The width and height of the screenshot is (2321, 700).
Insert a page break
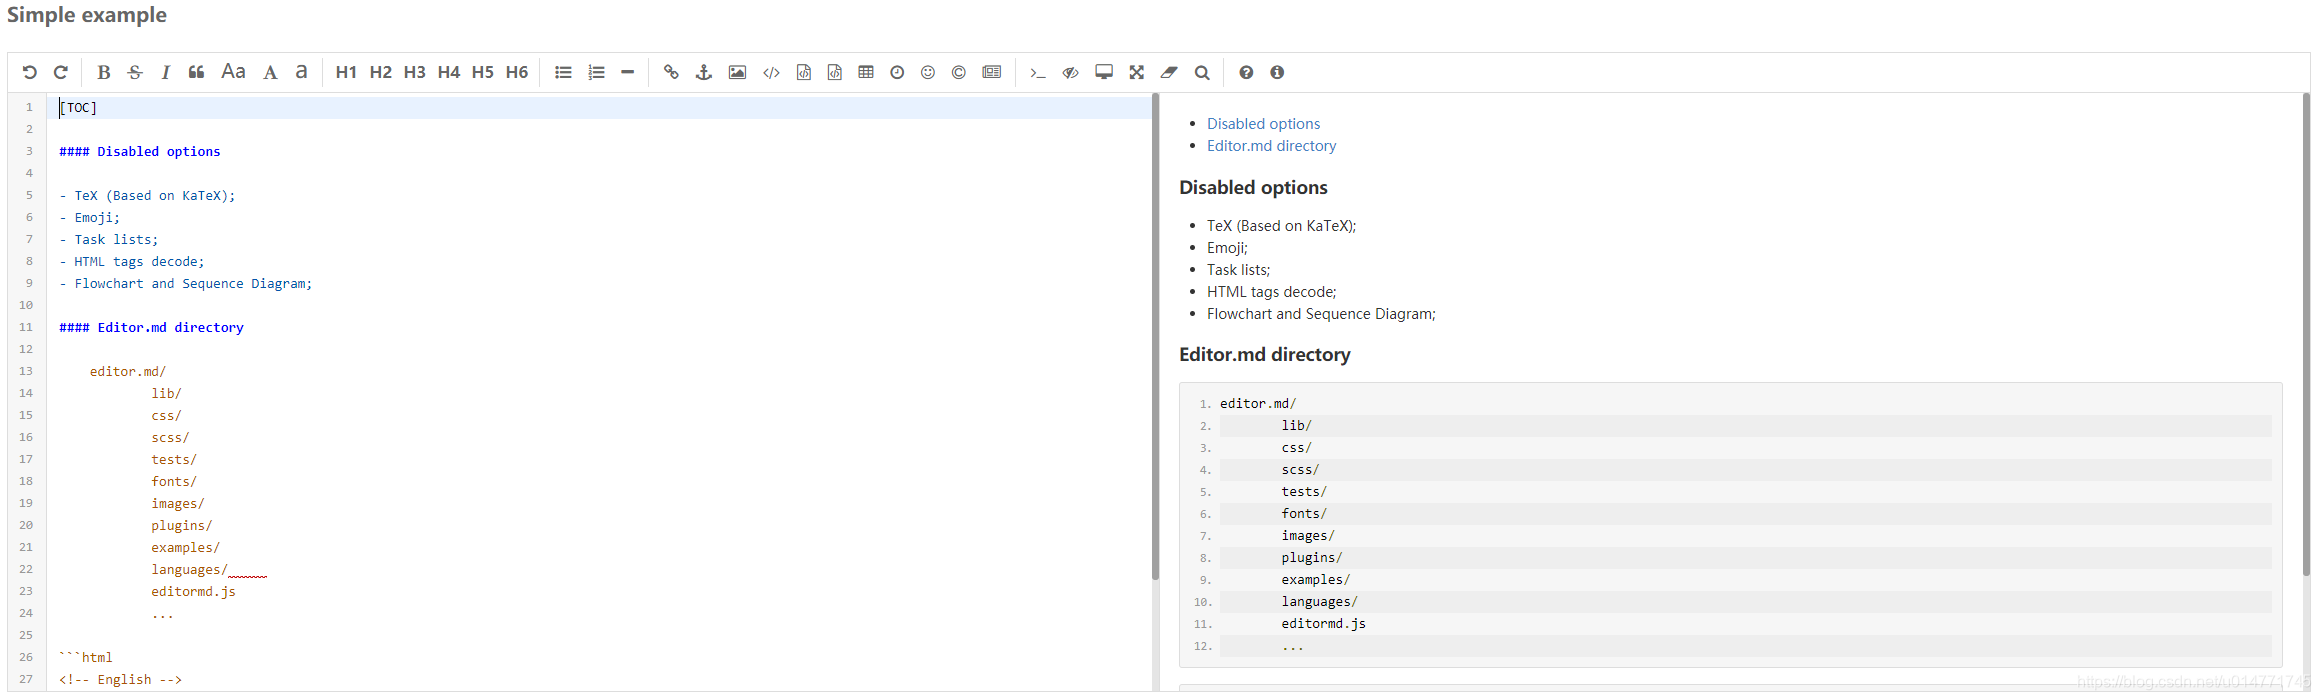pos(991,72)
